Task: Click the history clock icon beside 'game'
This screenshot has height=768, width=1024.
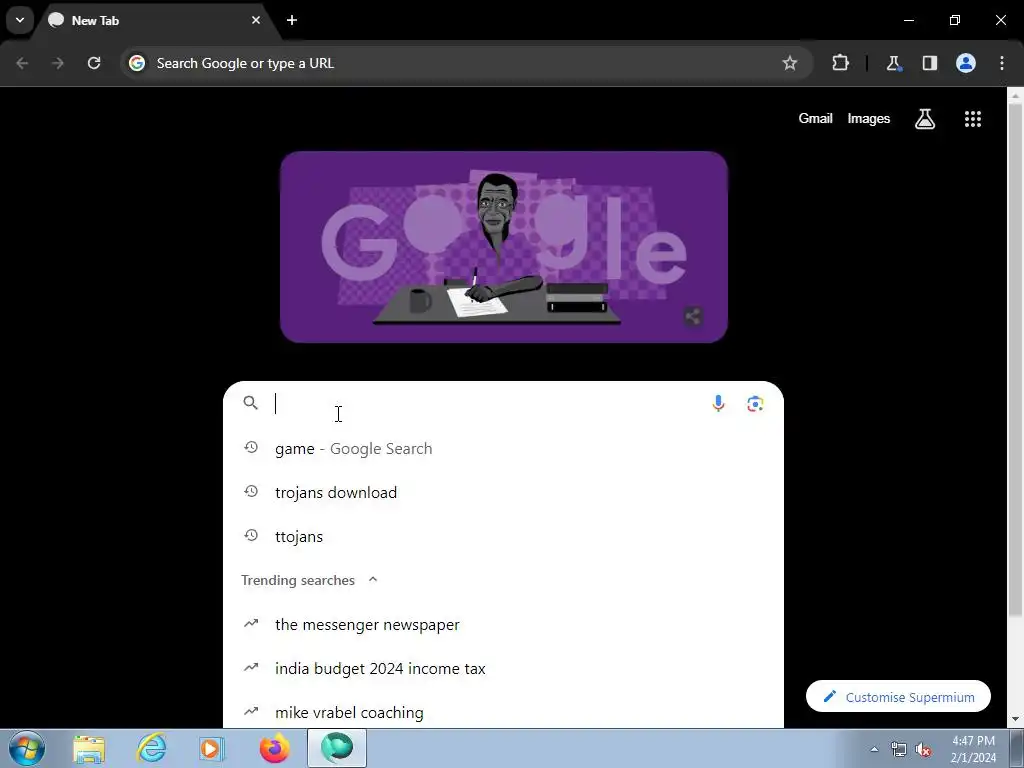Action: tap(251, 447)
